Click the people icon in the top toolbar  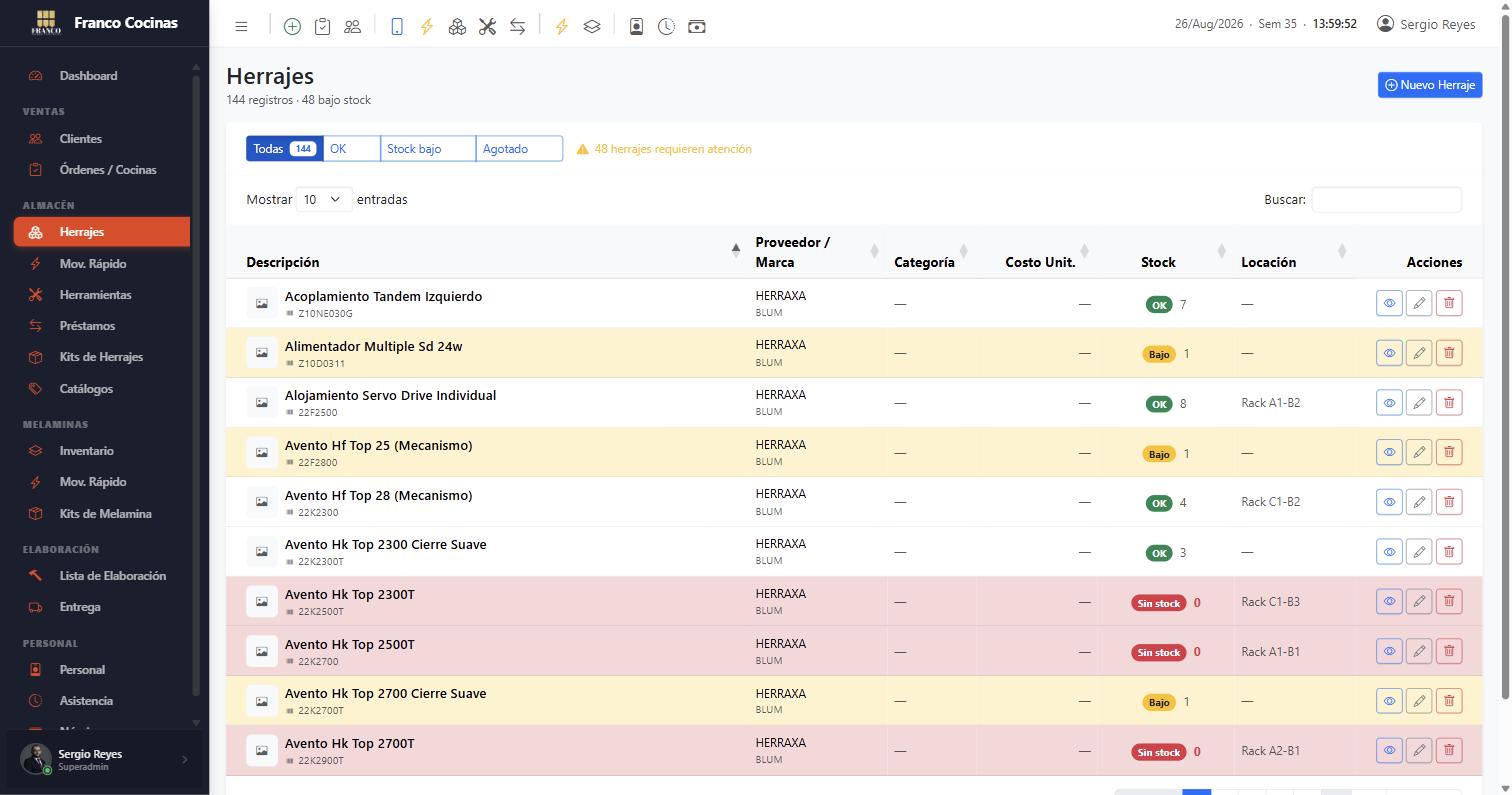pos(352,27)
